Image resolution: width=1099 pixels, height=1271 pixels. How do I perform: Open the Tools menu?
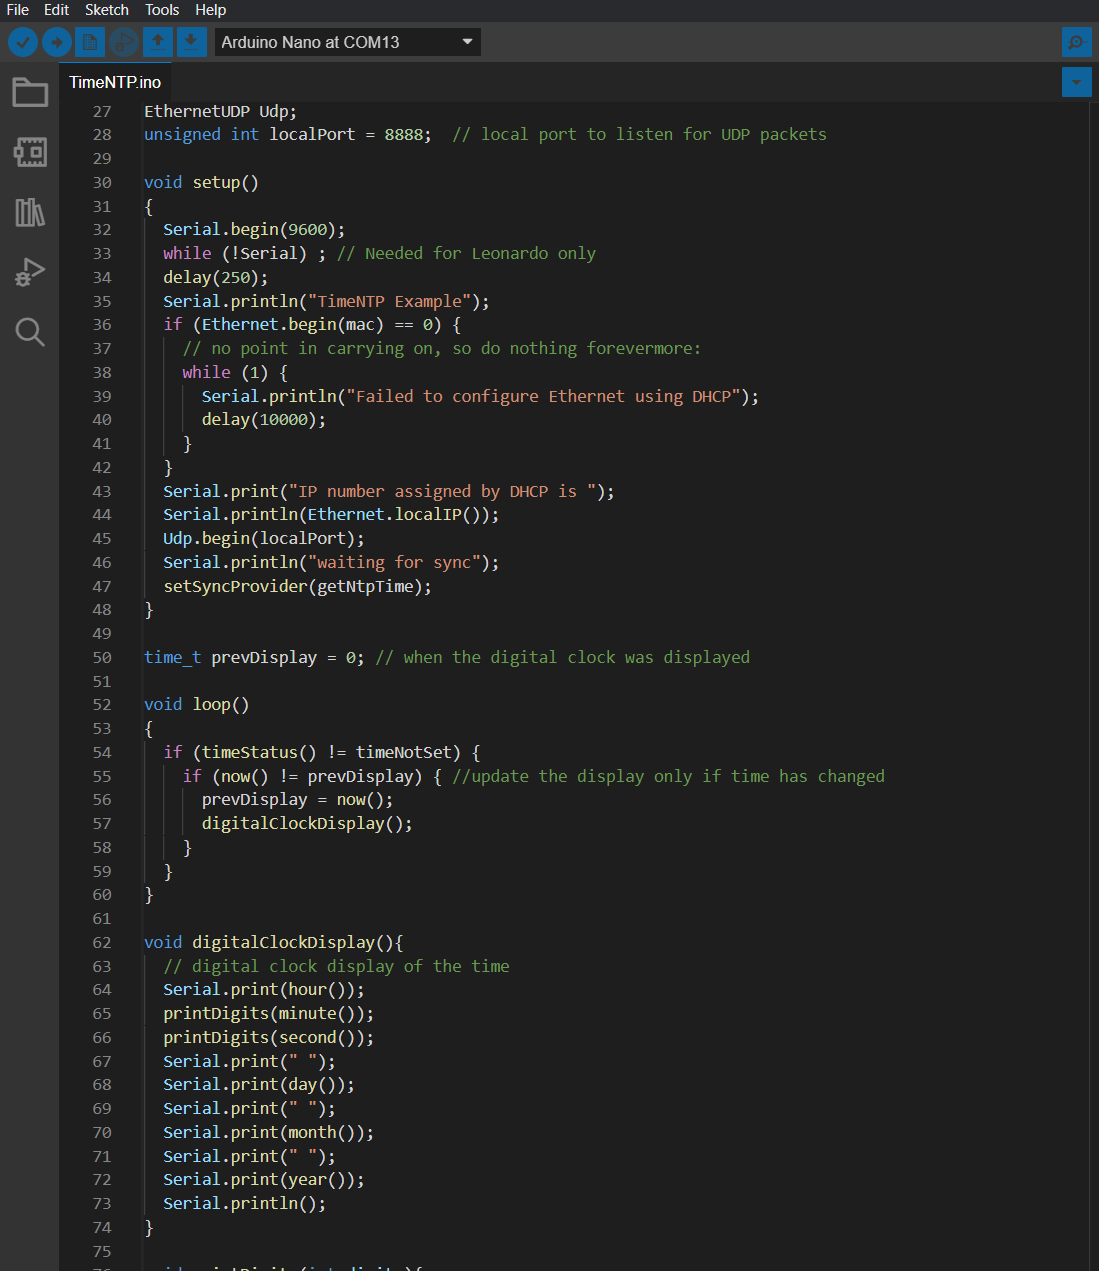[162, 10]
